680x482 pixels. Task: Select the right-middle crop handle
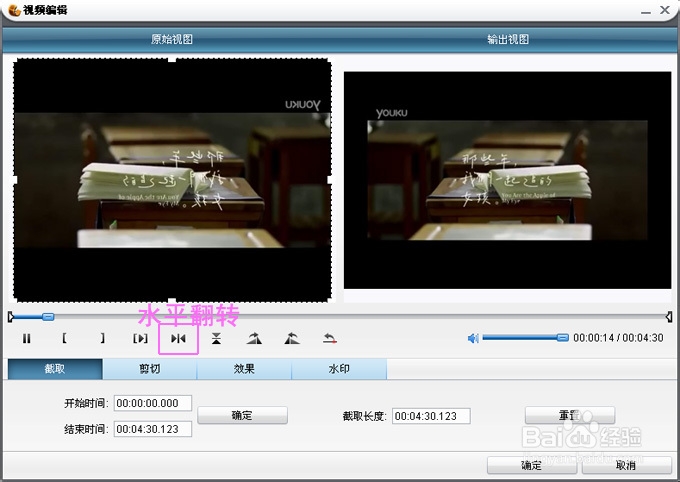(330, 180)
